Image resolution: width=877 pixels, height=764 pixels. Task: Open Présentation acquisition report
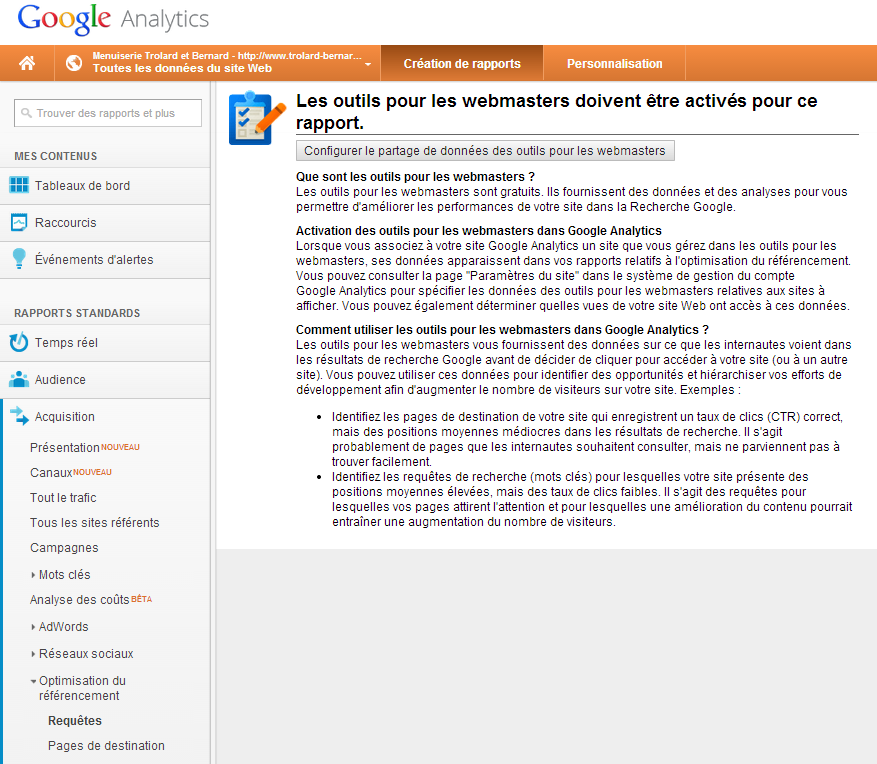64,447
